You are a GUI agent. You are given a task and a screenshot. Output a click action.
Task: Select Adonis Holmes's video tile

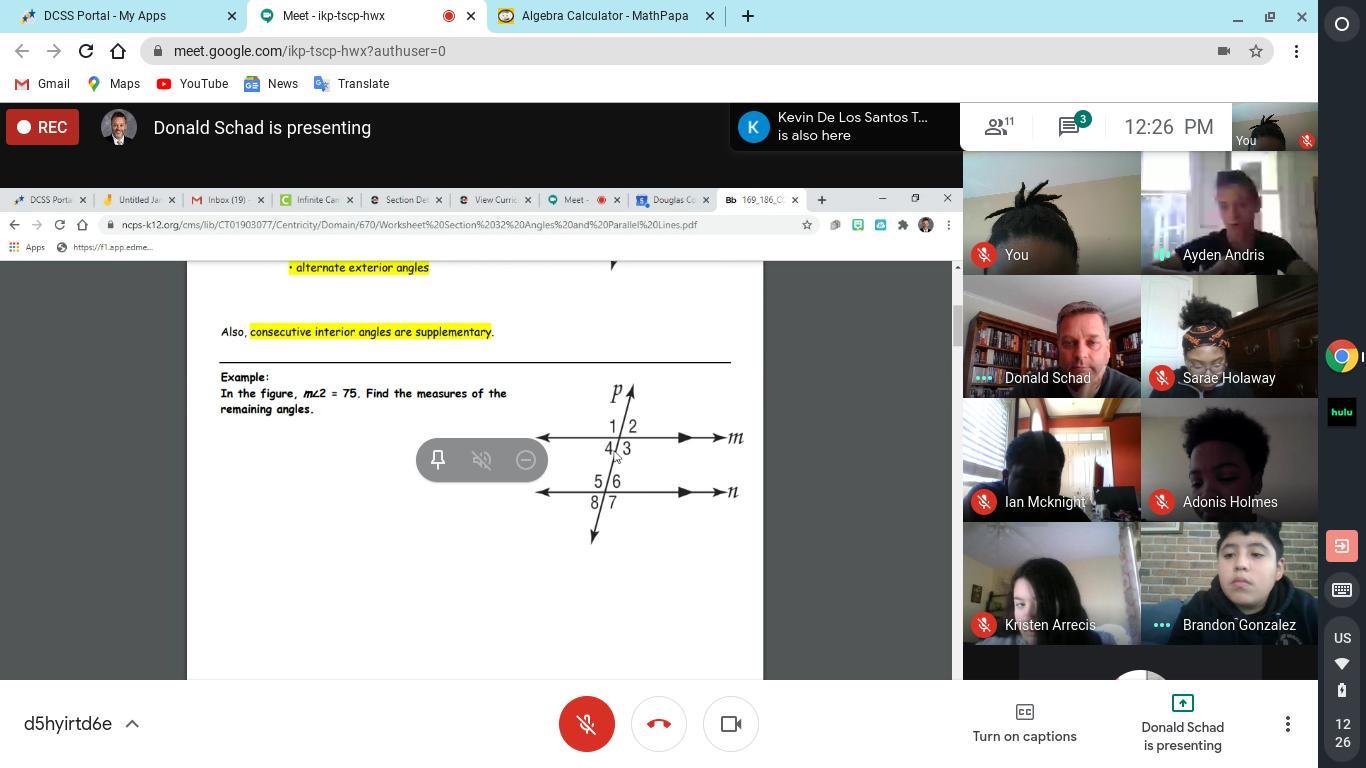[x=1229, y=460]
